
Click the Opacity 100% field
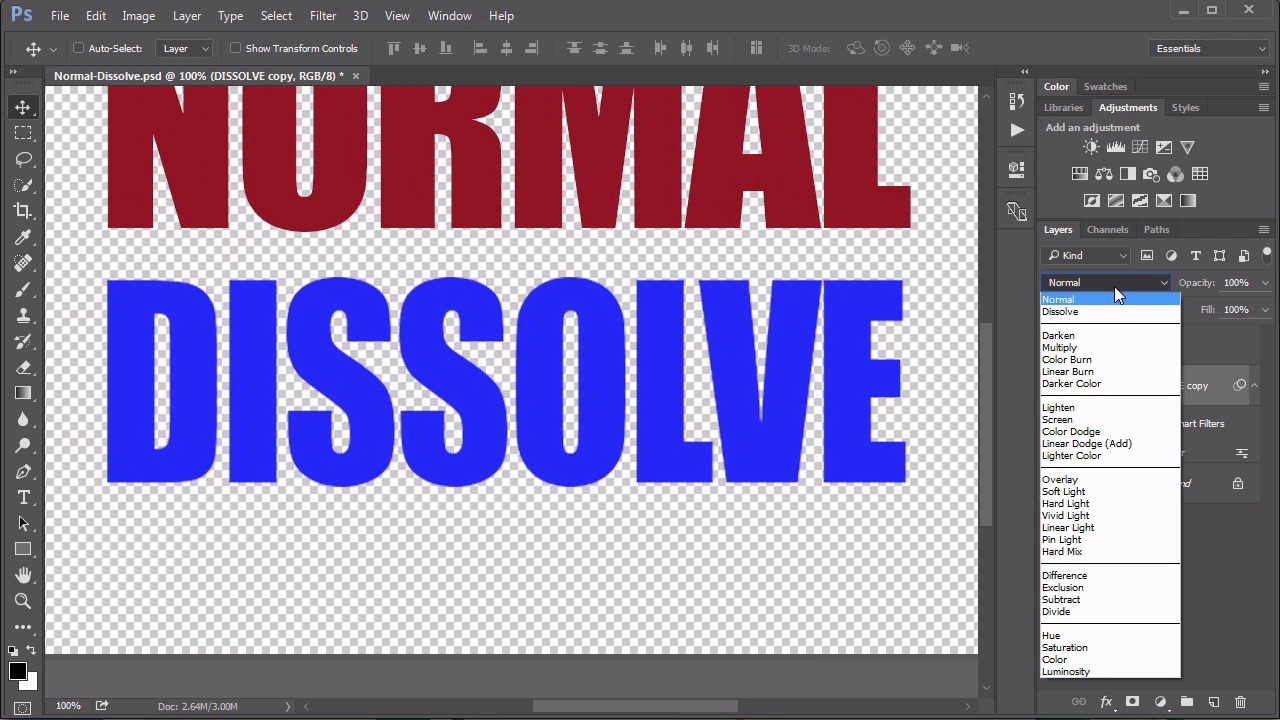[1236, 283]
